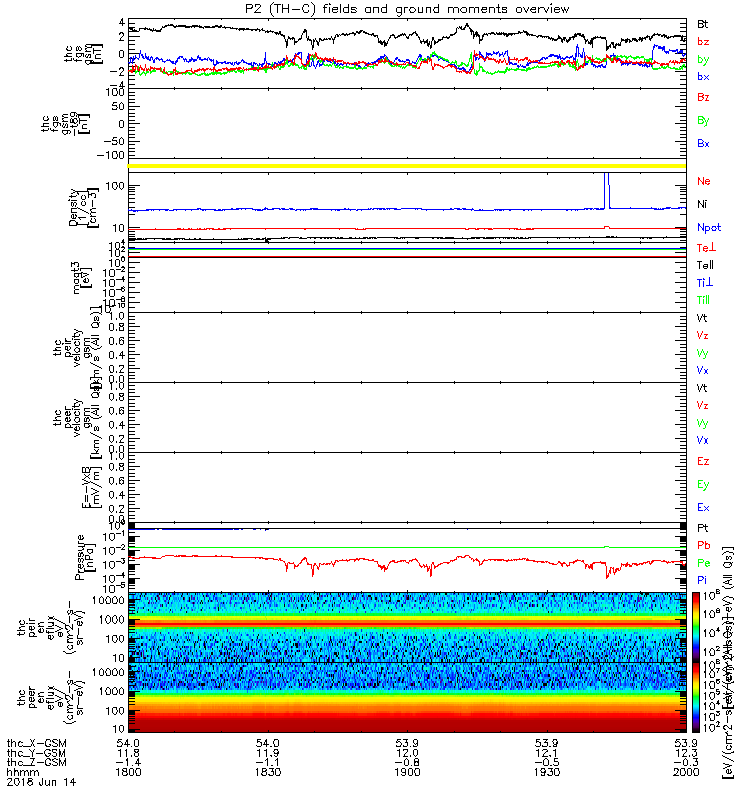Click the yellow status bar strip

407,166
